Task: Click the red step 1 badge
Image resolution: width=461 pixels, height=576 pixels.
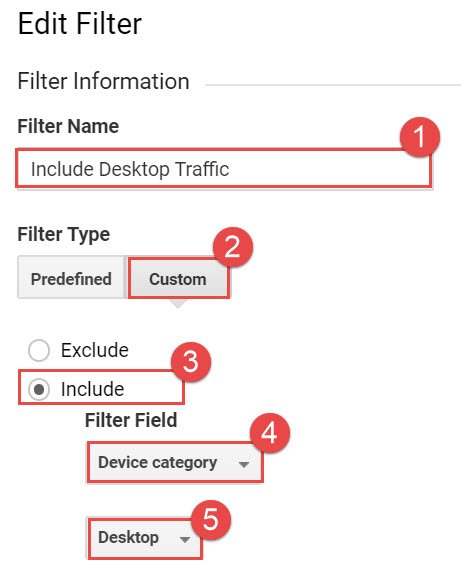Action: coord(419,137)
